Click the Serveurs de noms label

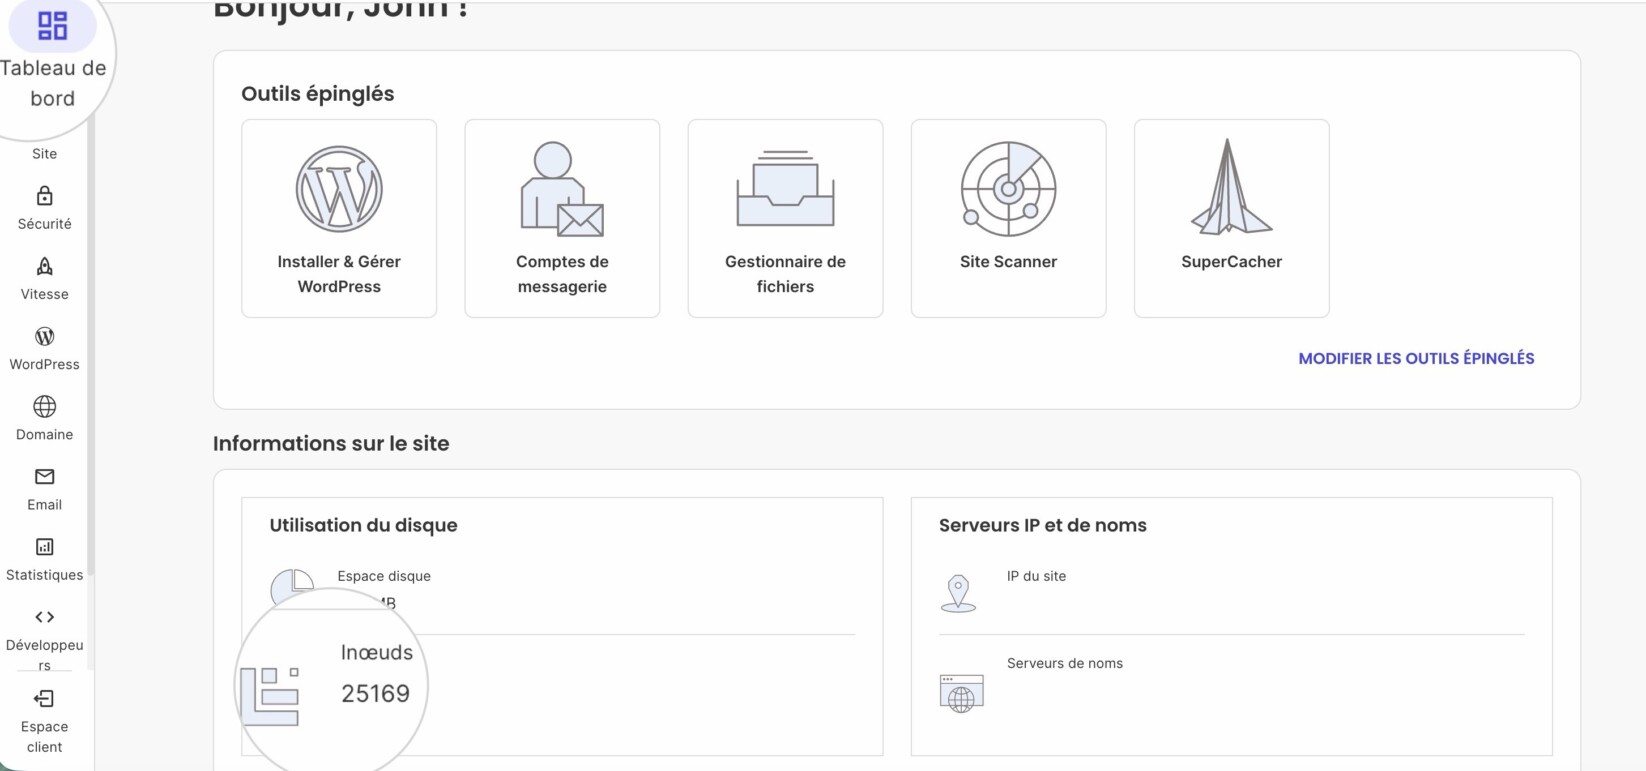pyautogui.click(x=1064, y=663)
